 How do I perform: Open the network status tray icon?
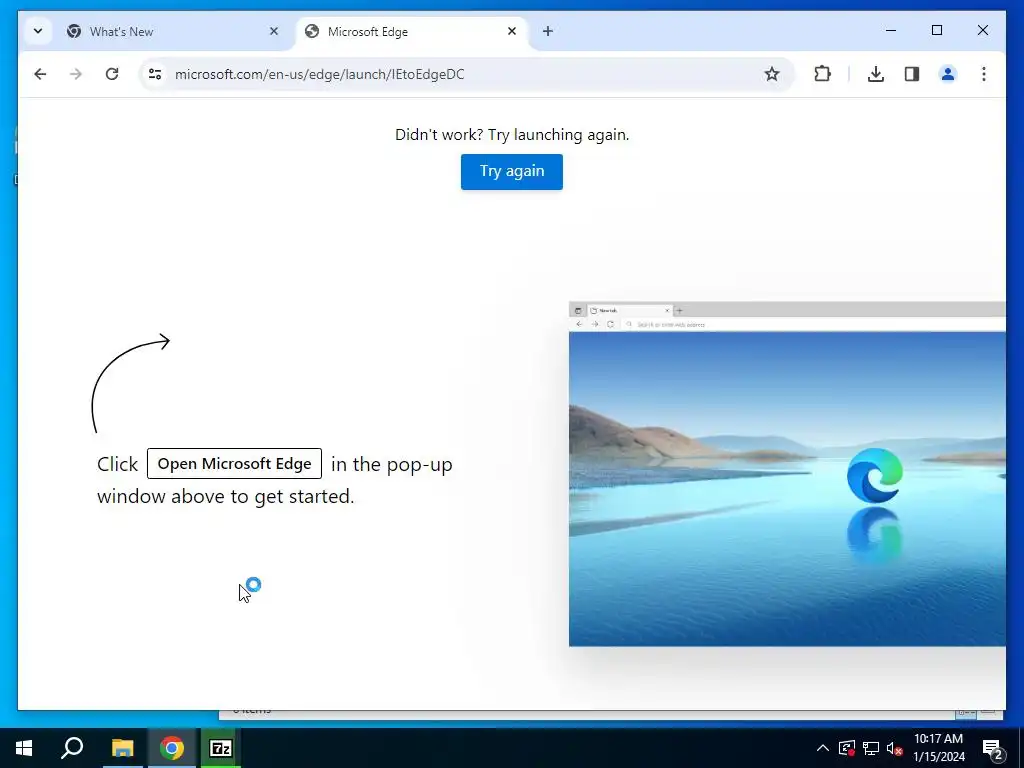[871, 748]
